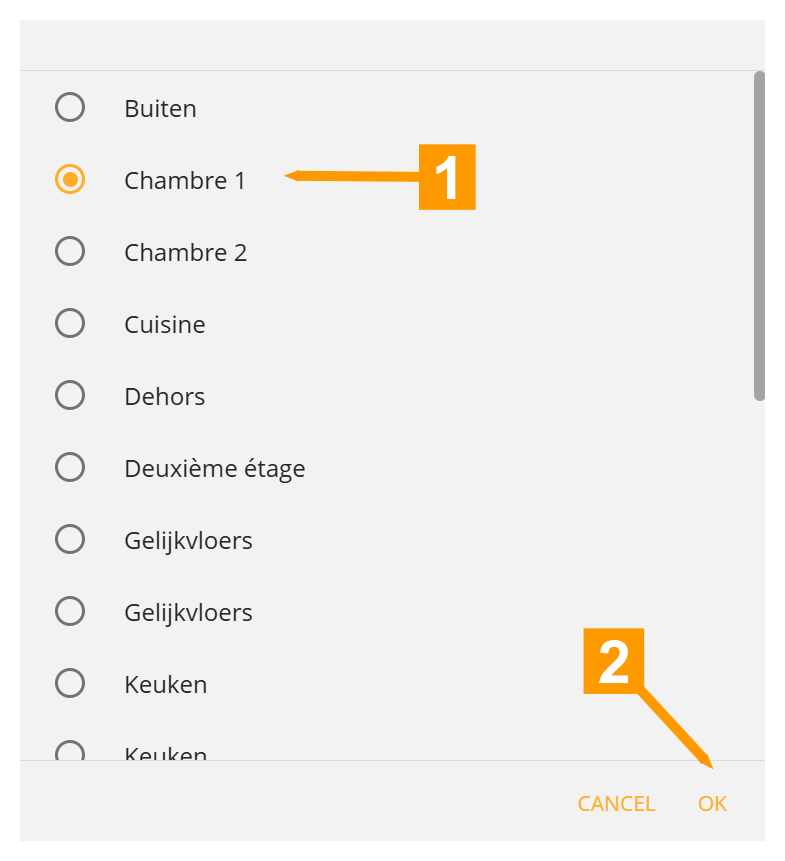The height and width of the screenshot is (861, 785).
Task: Pick the Deuxième étage option
Action: click(70, 467)
